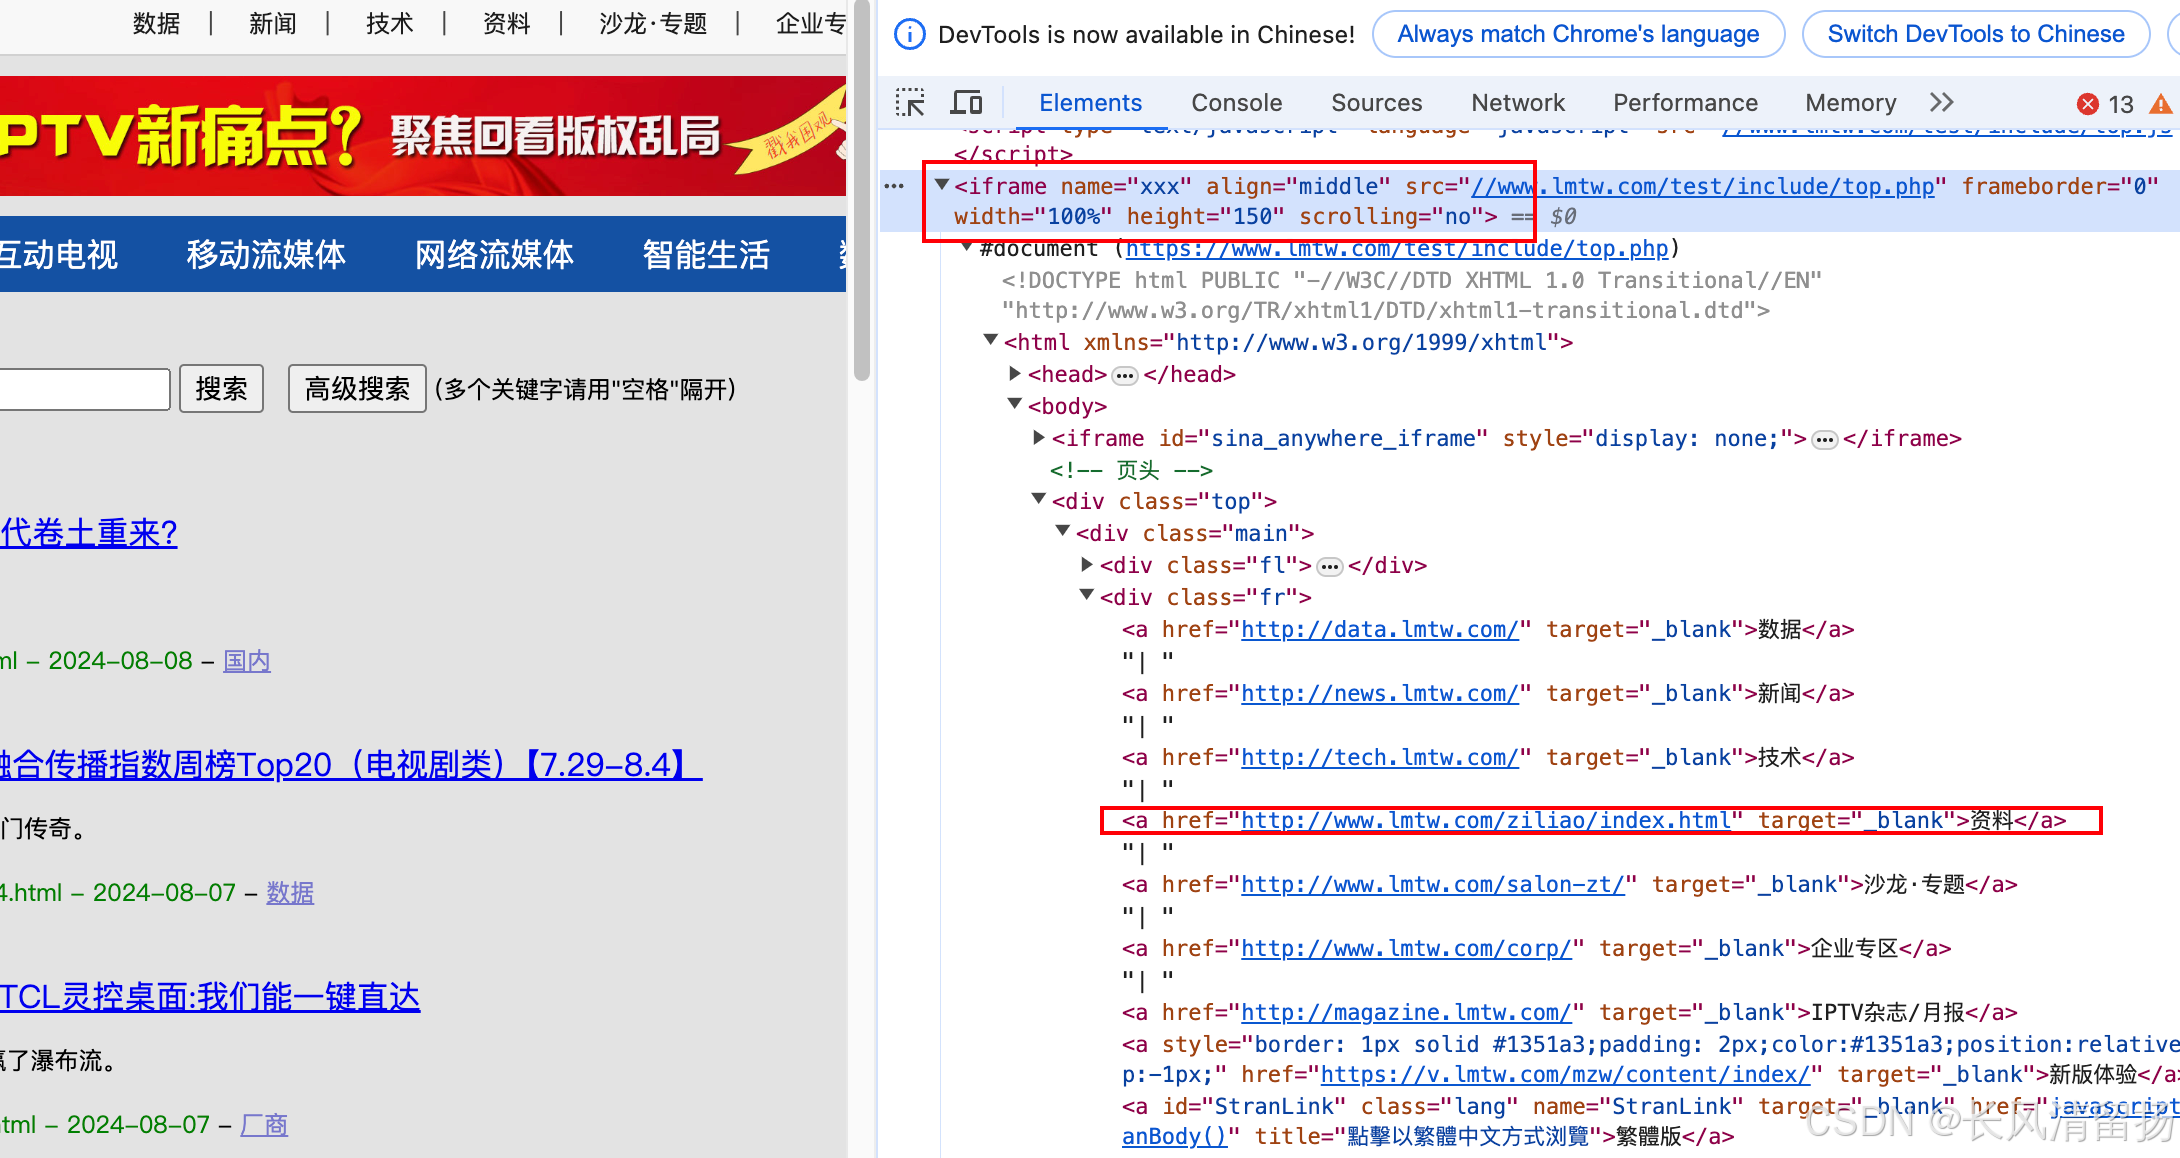Expand the collapsed head ellipsis badge
Screen dimensions: 2180x1158
click(x=1125, y=375)
